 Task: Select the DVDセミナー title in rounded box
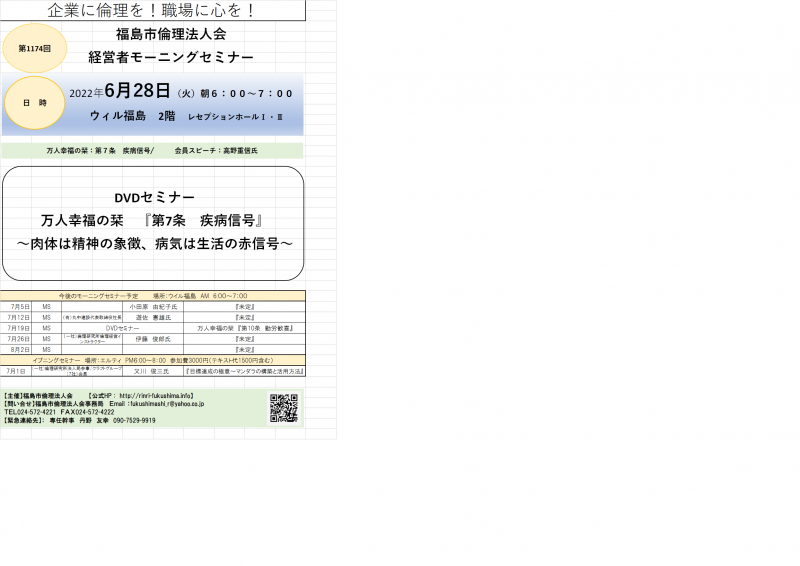[154, 197]
